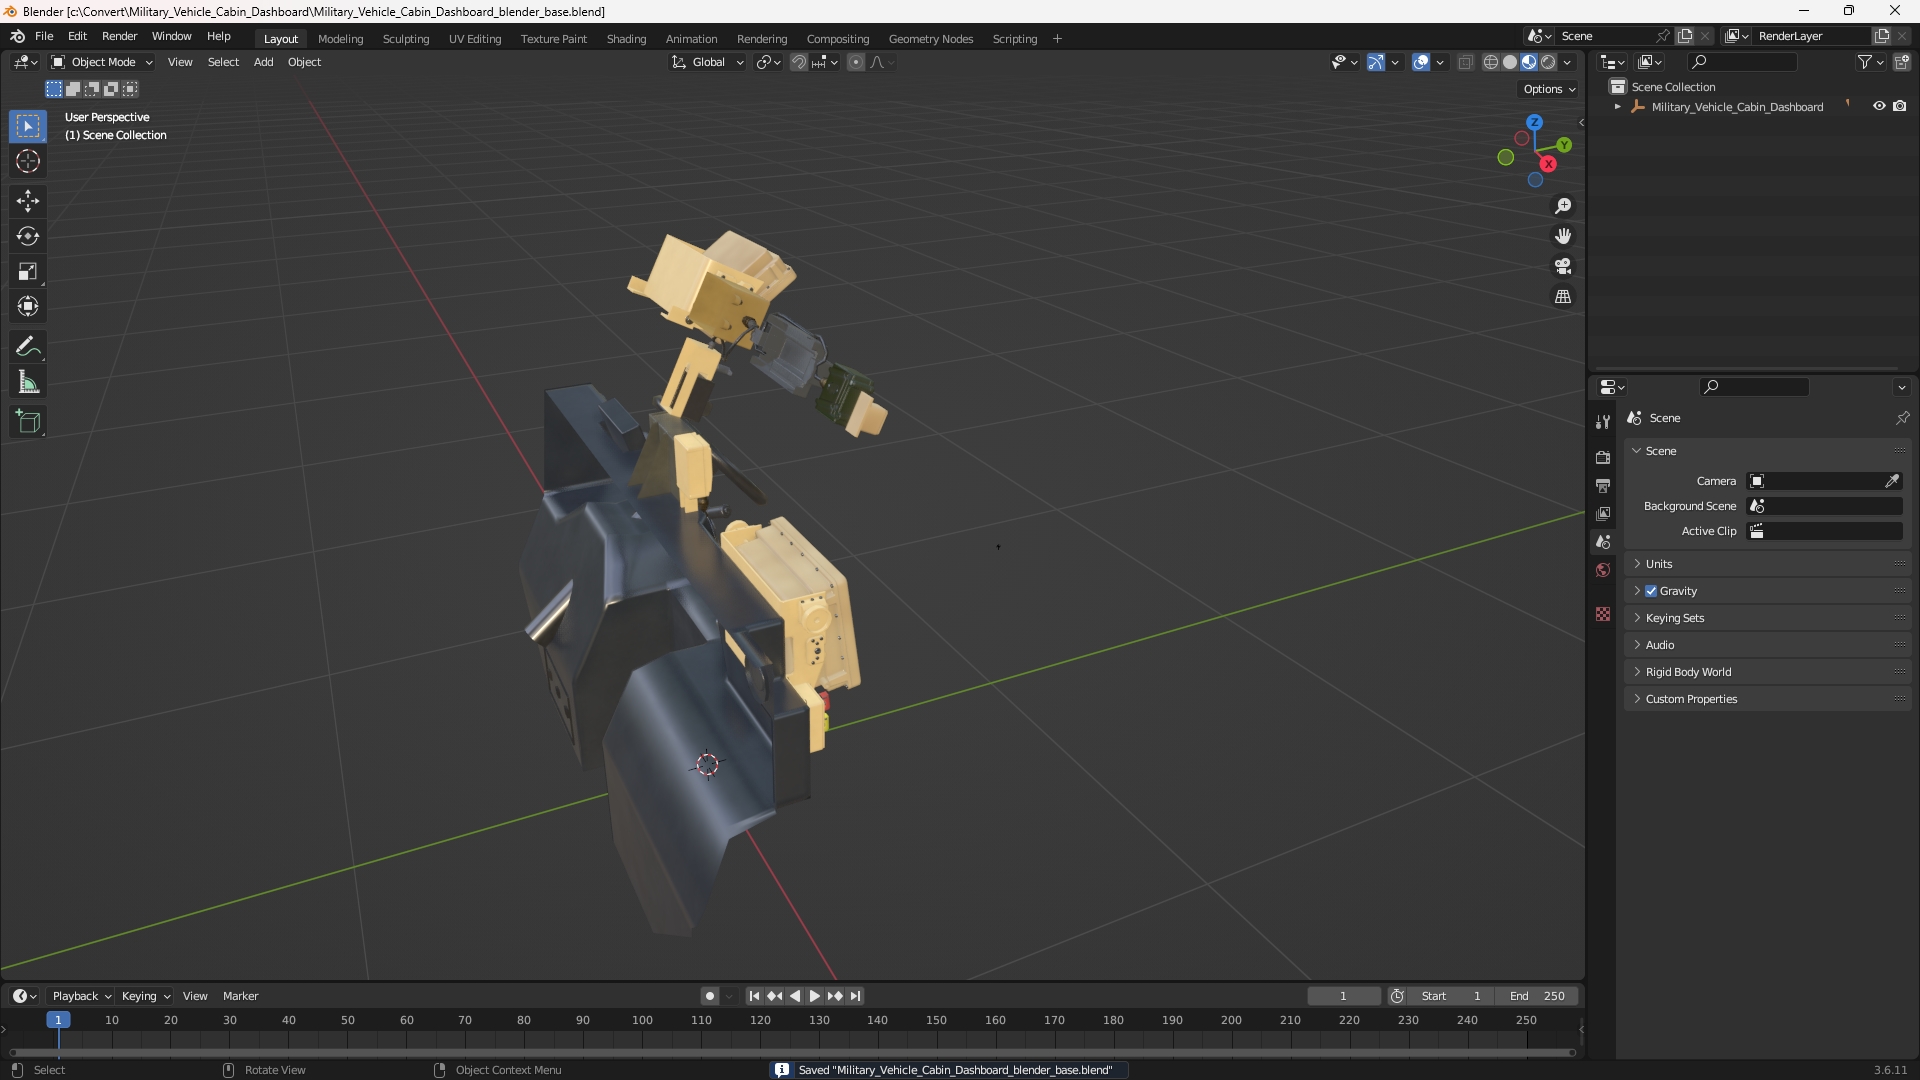Select the Measure tool
Screen dimensions: 1920x1080
pos(28,382)
